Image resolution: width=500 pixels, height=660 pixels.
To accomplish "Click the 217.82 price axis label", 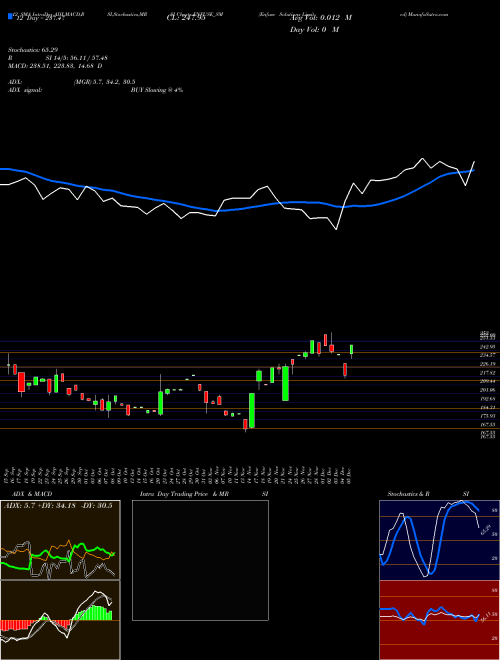I will (487, 373).
